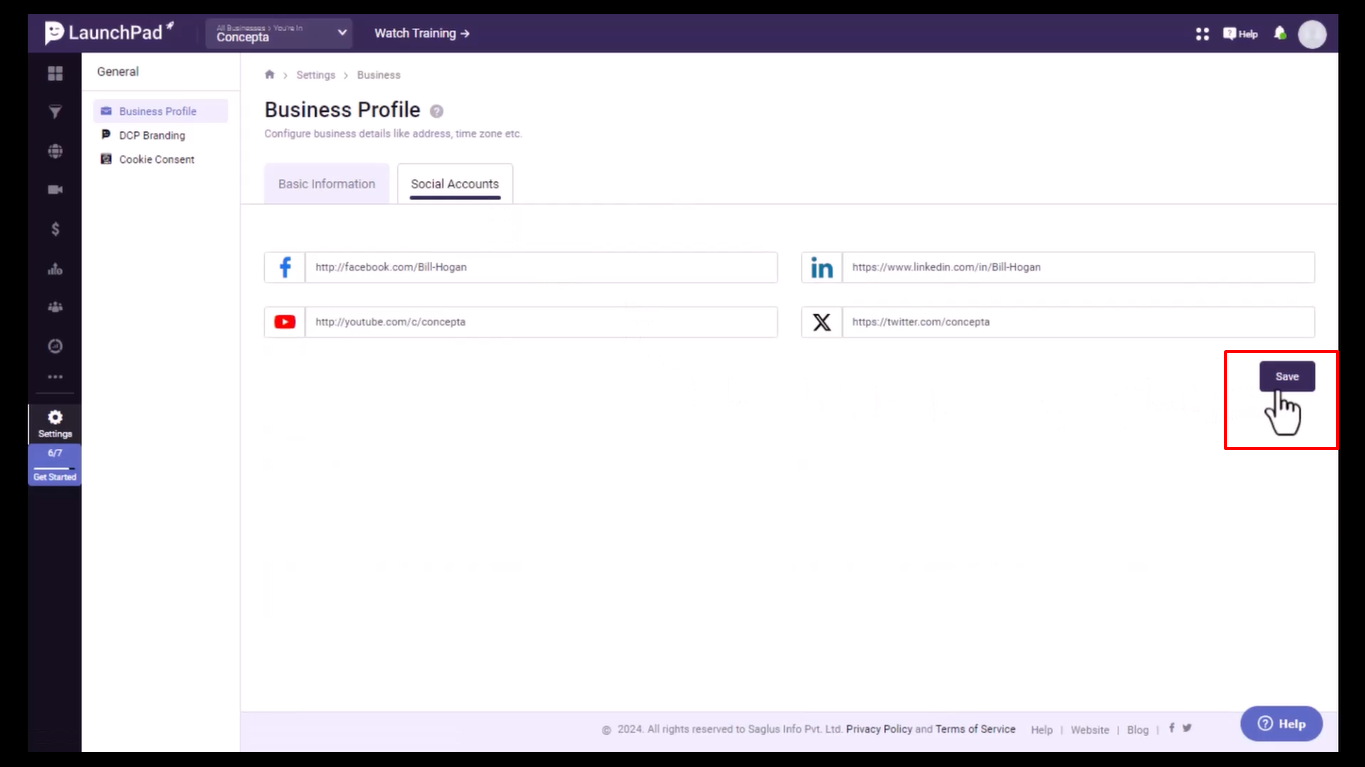Open the bar chart icon in sidebar
The image size is (1365, 767).
(x=55, y=269)
